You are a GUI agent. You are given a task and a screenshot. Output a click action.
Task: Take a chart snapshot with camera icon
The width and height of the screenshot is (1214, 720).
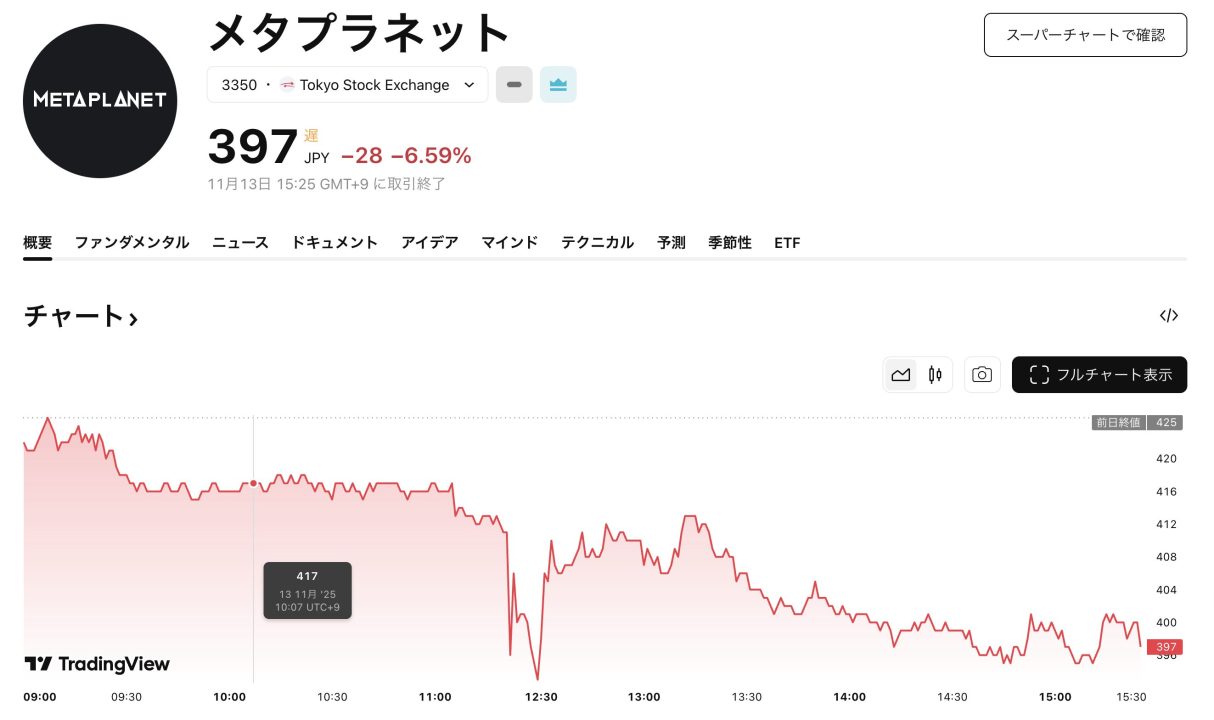click(x=982, y=375)
